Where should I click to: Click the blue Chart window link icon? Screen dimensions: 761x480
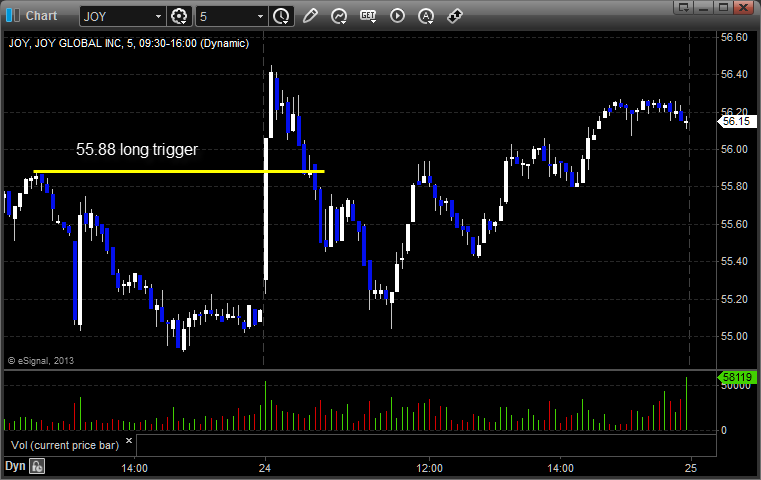[13, 16]
